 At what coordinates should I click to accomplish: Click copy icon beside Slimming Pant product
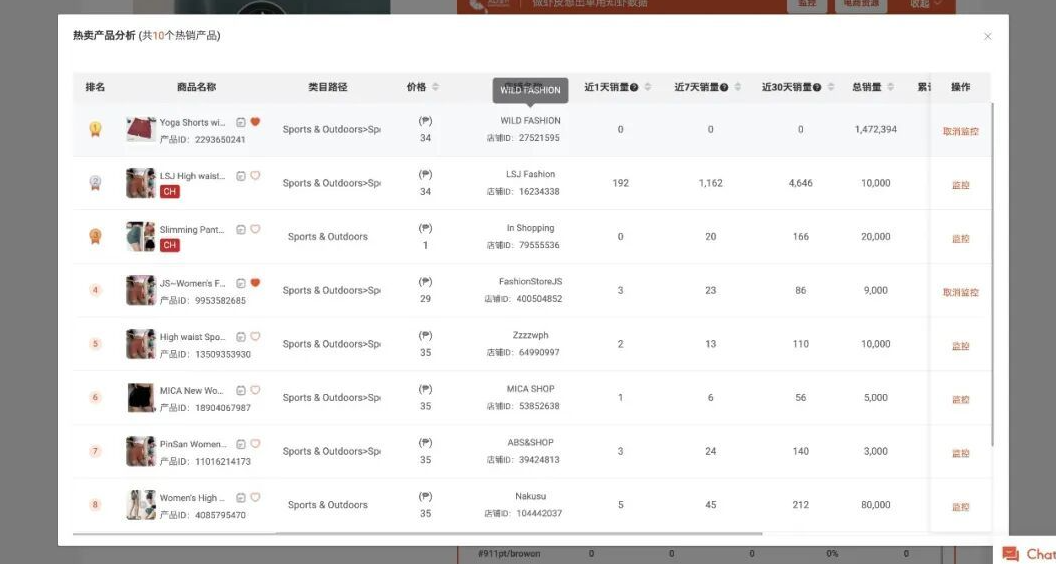pyautogui.click(x=241, y=229)
